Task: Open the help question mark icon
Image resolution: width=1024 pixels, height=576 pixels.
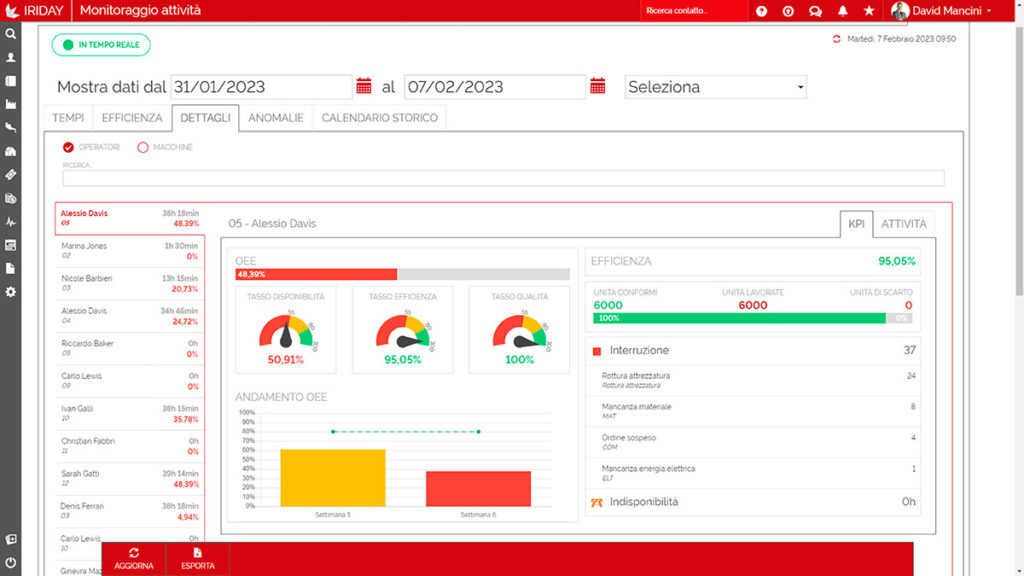Action: pyautogui.click(x=762, y=11)
